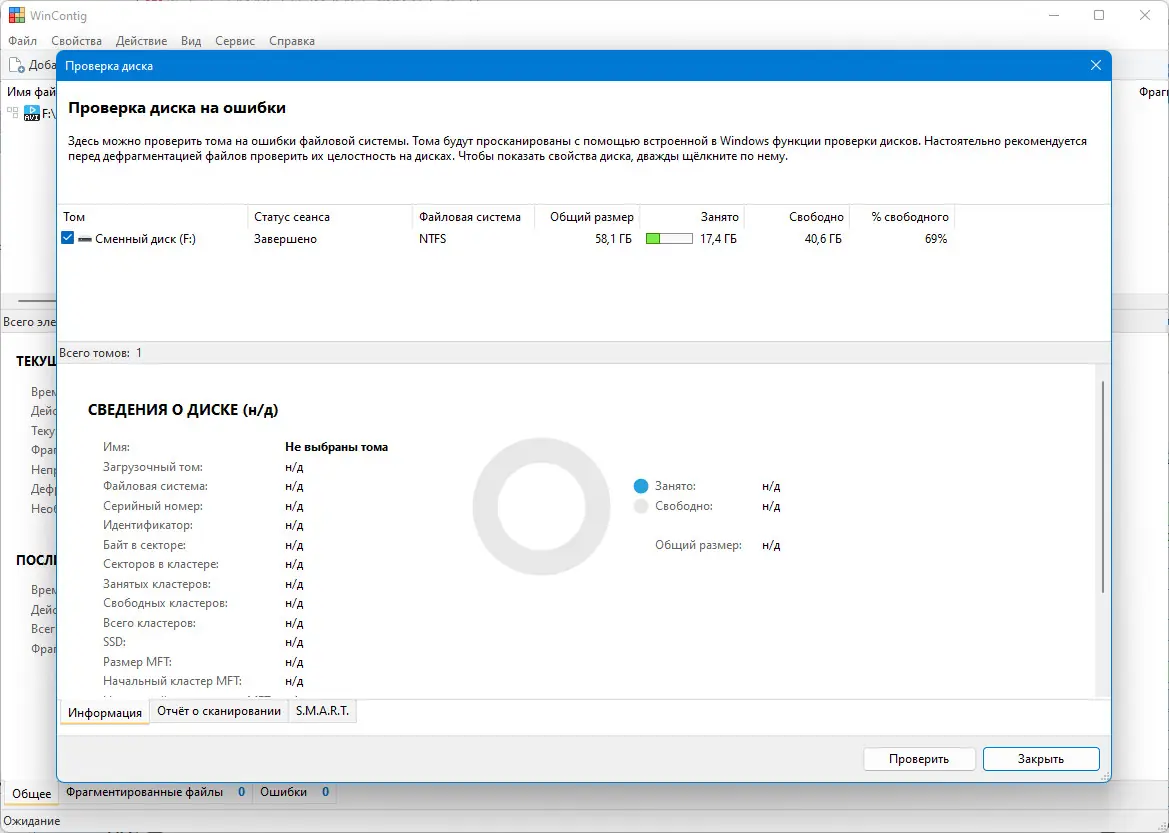The height and width of the screenshot is (833, 1169).
Task: Click the F:\ video file icon
Action: pos(31,113)
